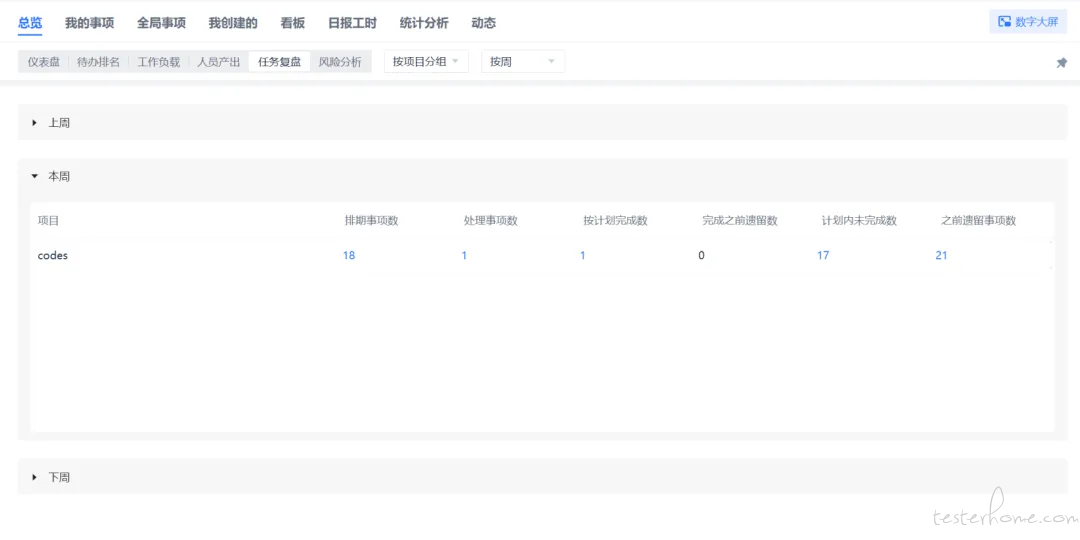Open the 数字大屏 digital screen button
This screenshot has height=540, width=1080.
[1028, 21]
